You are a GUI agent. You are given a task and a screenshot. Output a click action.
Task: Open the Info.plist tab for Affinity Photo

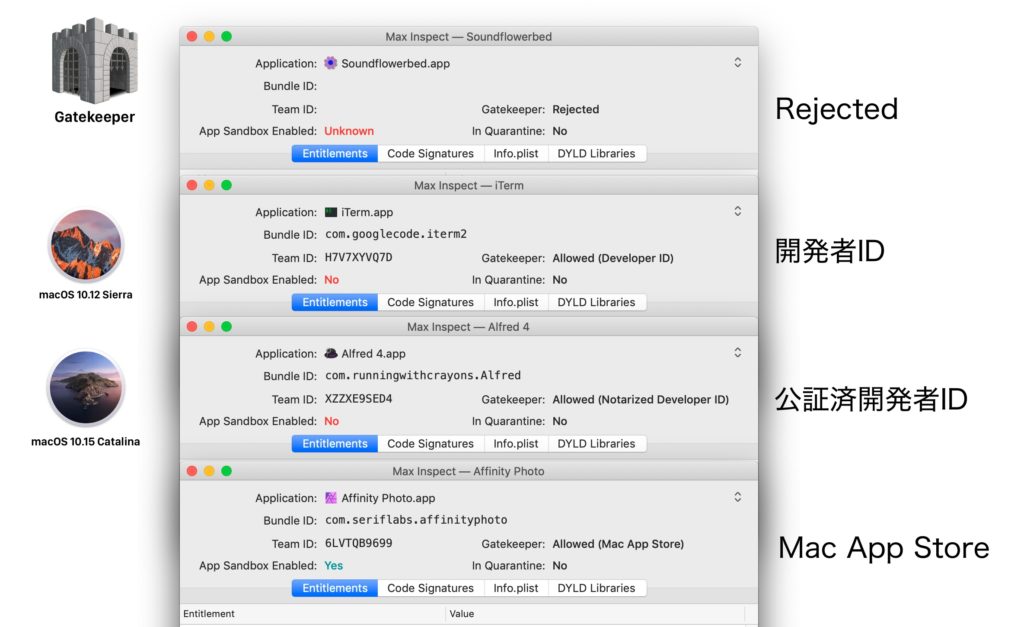pos(516,587)
